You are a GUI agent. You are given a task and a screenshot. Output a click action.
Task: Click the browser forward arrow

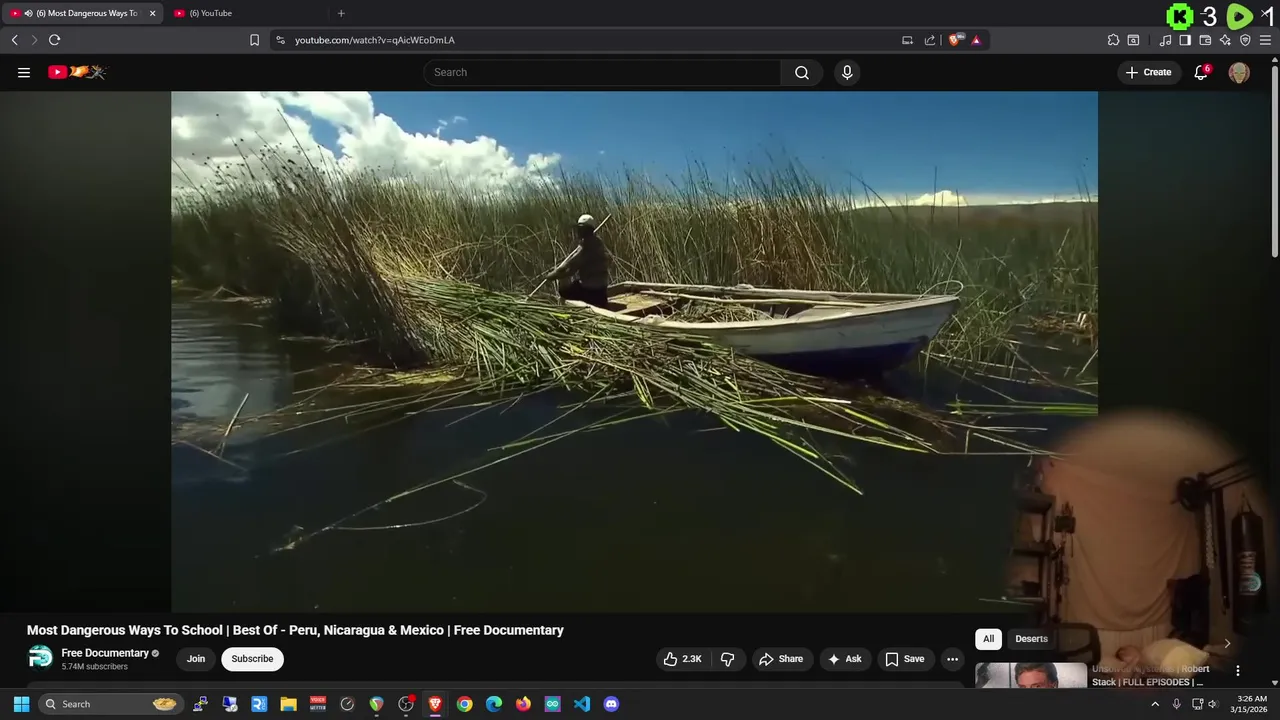34,40
